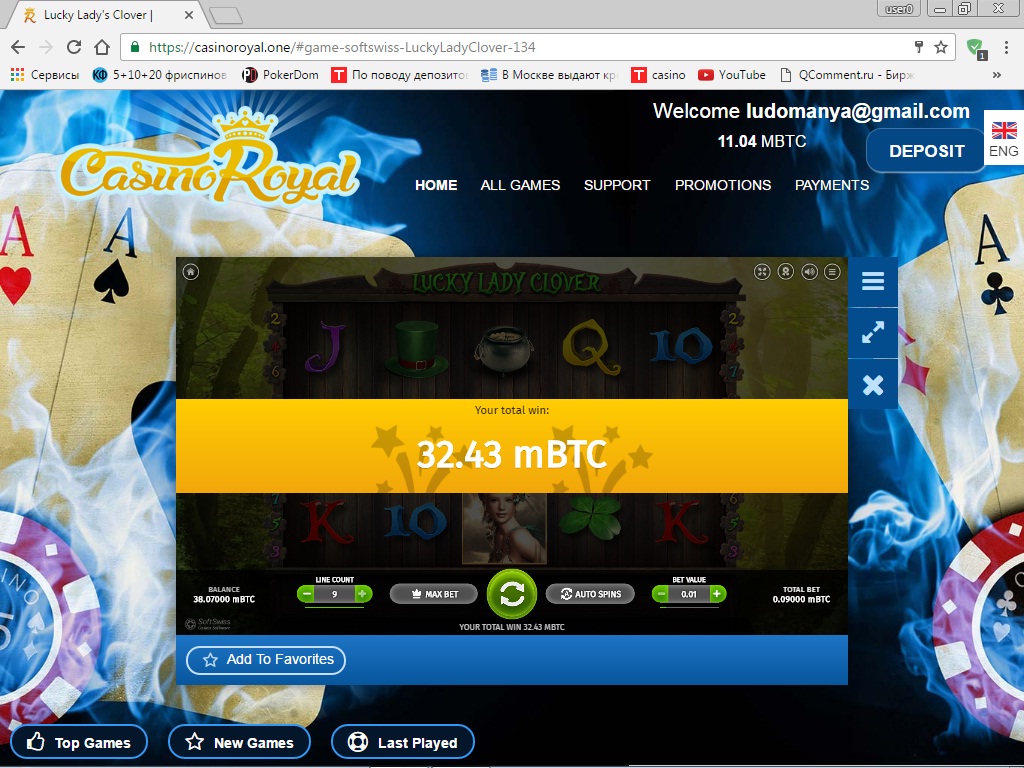Screen dimensions: 1024x768
Task: Click the account balance 11.04 MBTC
Action: (761, 142)
